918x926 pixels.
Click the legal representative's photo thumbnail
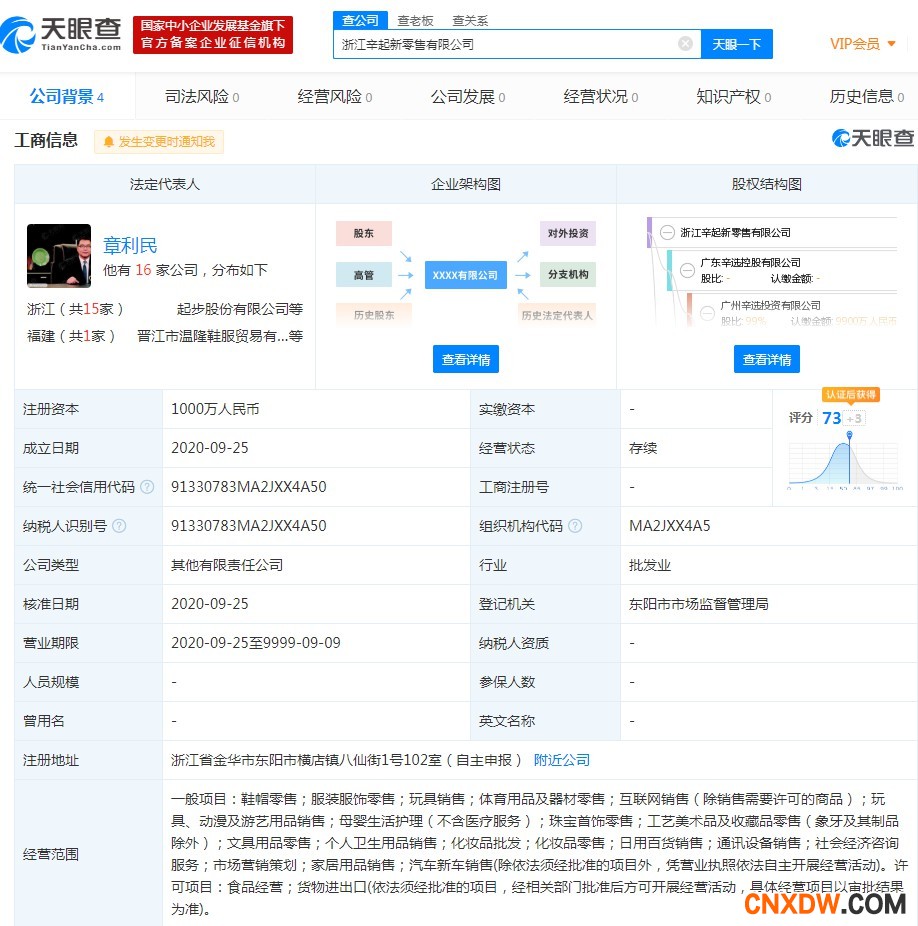(x=59, y=256)
